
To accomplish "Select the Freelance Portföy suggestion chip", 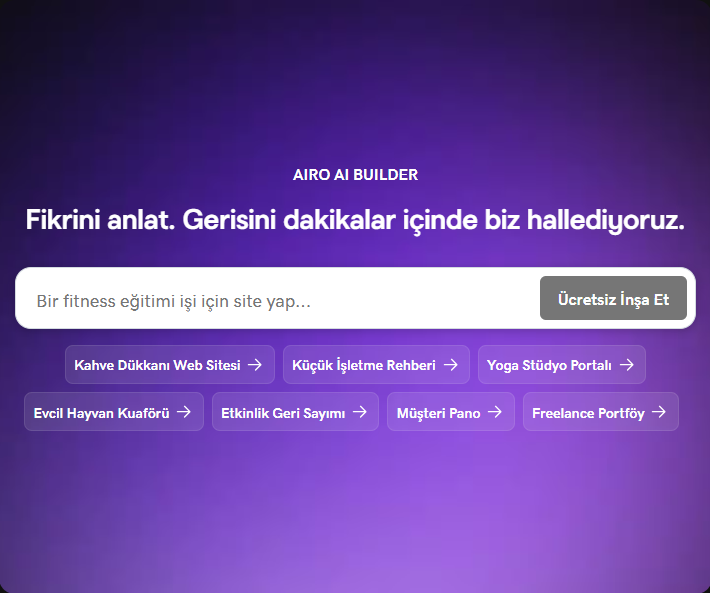I will click(x=600, y=412).
